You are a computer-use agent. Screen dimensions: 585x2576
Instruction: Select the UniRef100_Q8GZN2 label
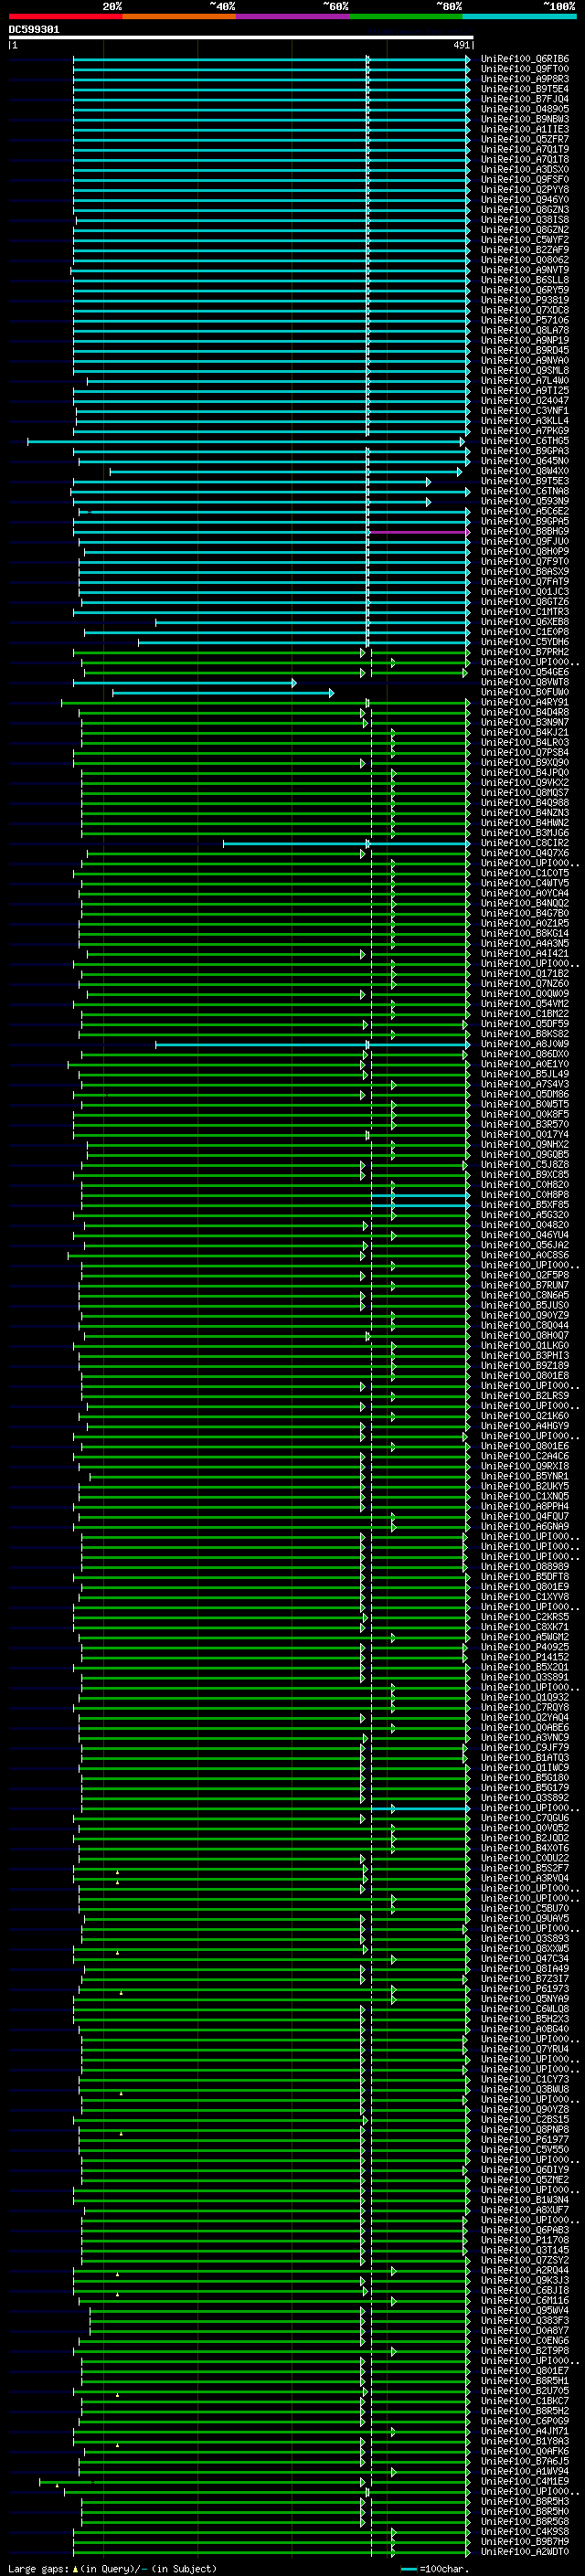click(525, 230)
